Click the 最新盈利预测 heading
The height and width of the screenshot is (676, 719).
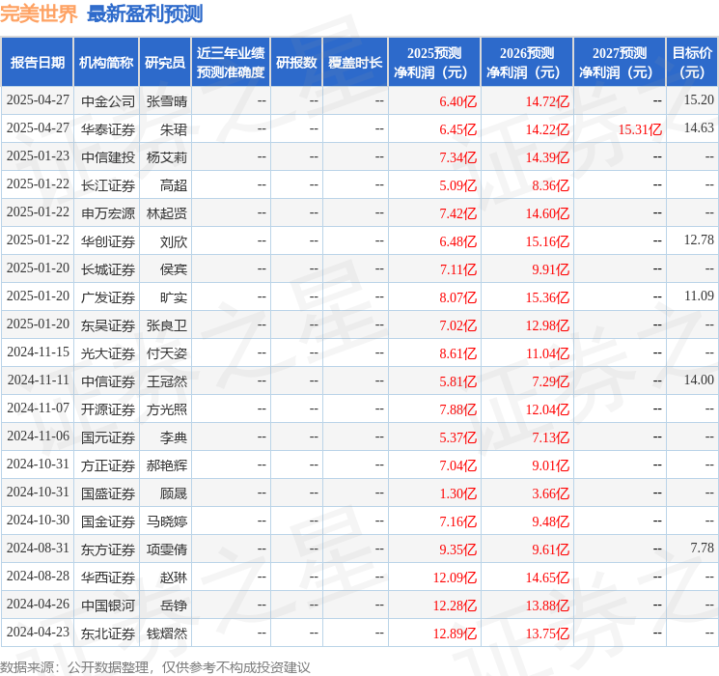click(x=144, y=14)
